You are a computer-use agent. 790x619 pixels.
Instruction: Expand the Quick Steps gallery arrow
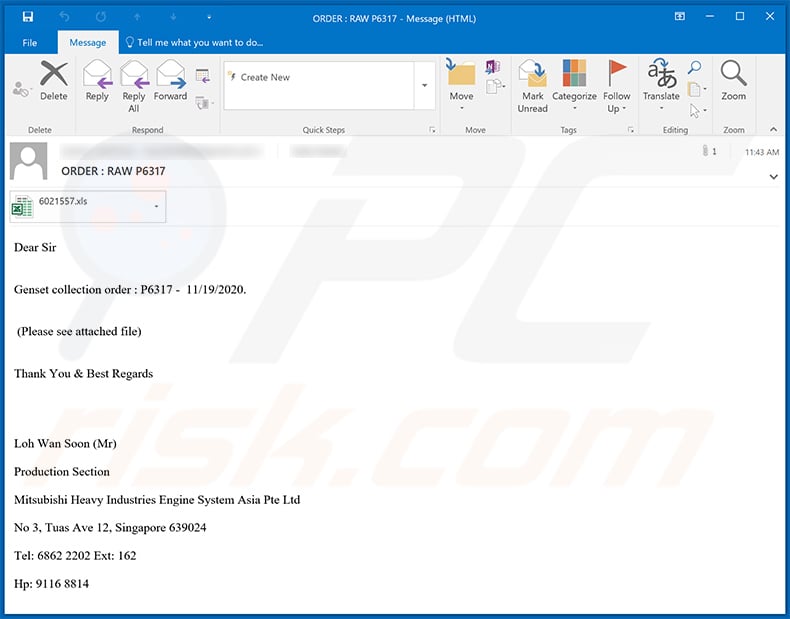[425, 85]
